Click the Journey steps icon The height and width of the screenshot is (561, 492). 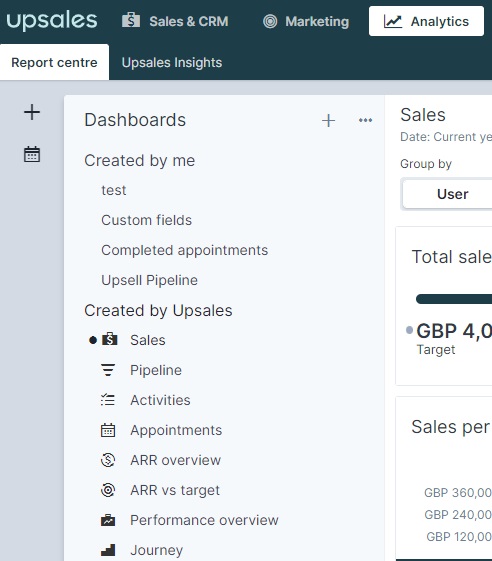tap(108, 550)
